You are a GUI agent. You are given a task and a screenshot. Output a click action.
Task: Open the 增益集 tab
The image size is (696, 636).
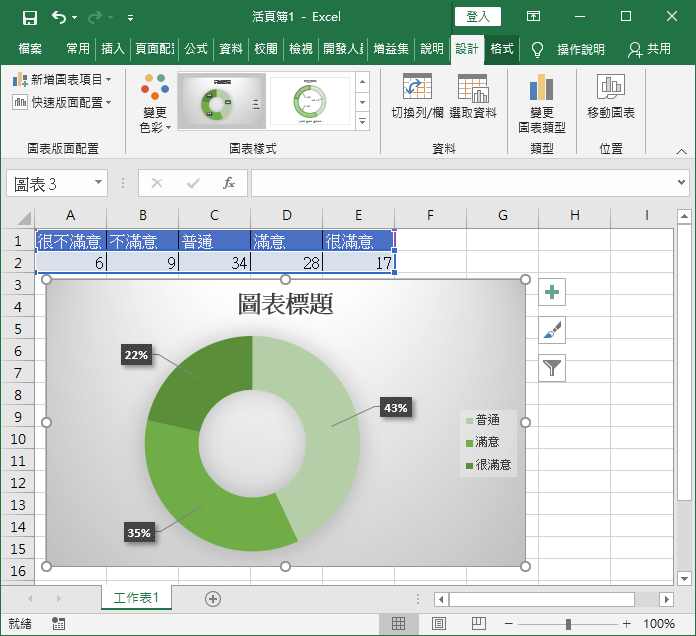(391, 48)
